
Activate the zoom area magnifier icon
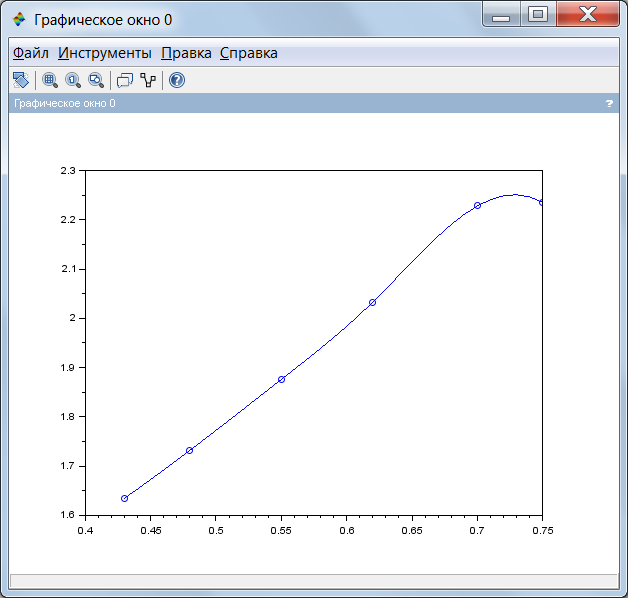(50, 80)
